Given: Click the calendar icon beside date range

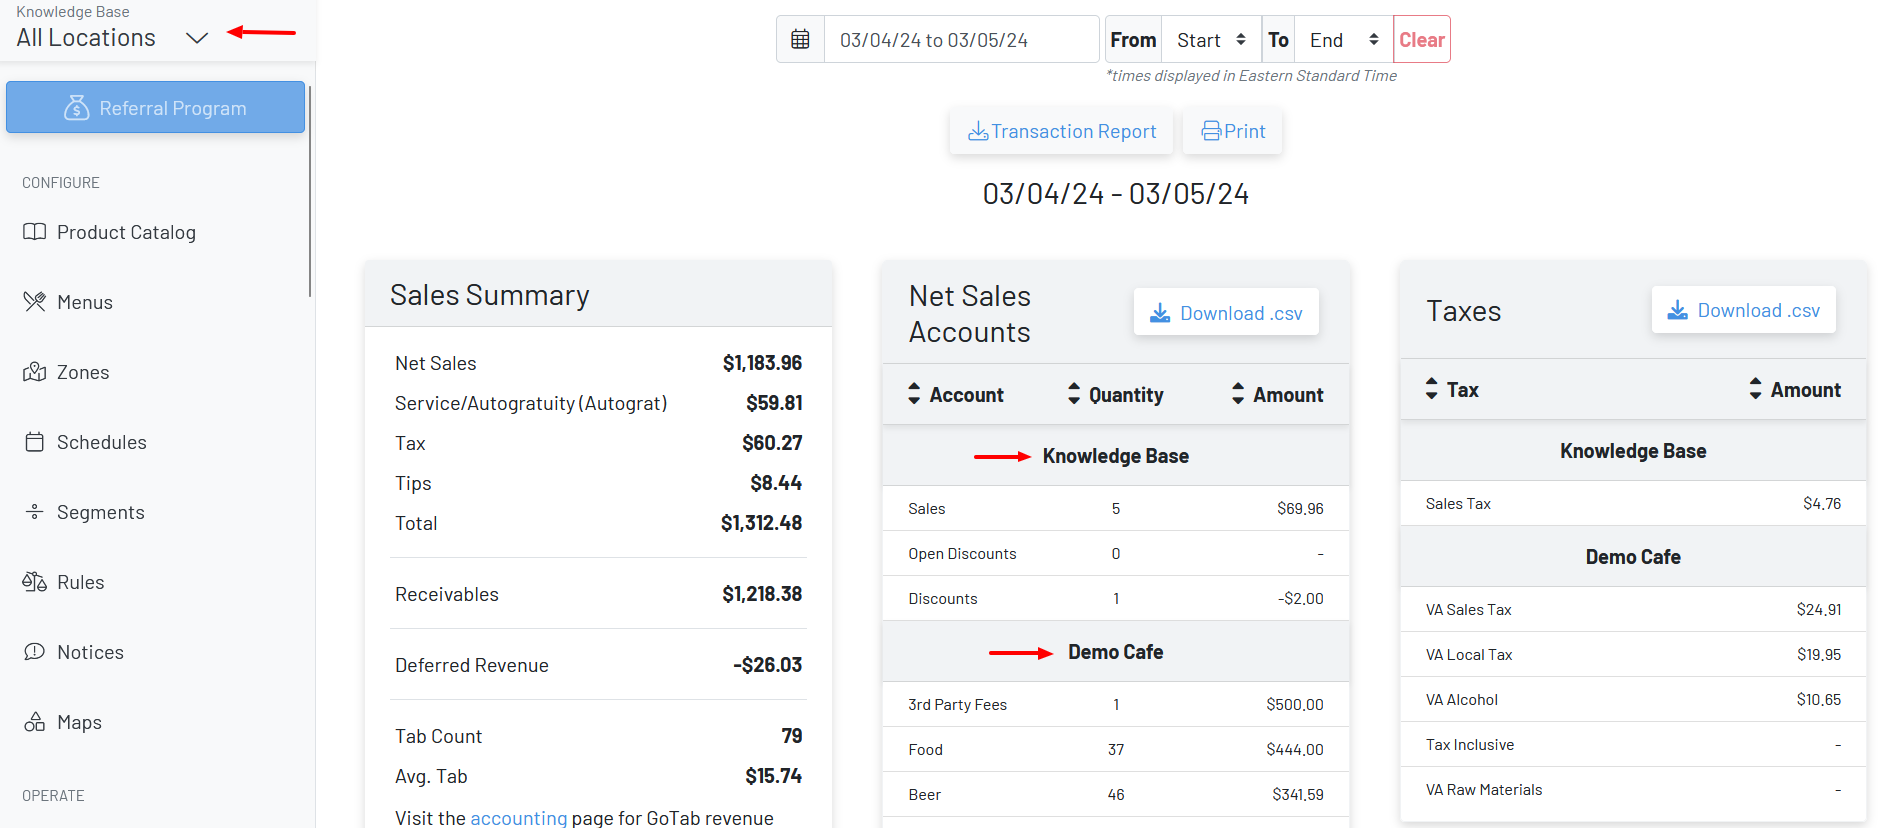Looking at the screenshot, I should tap(800, 40).
